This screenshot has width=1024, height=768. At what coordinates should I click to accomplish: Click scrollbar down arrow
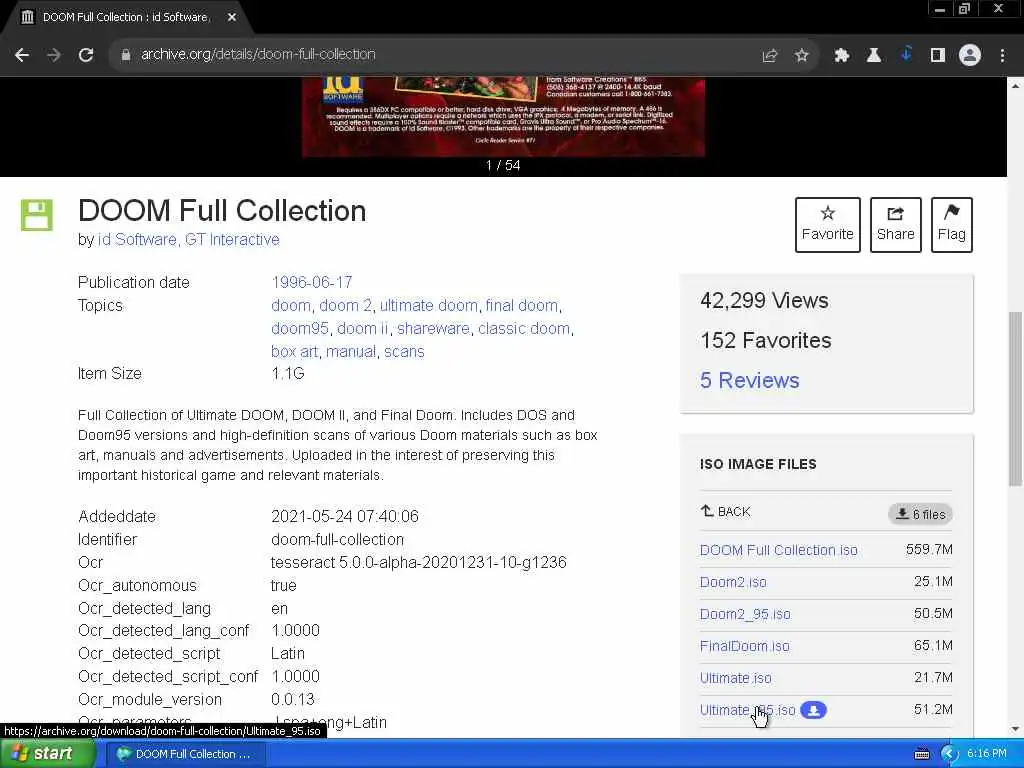click(1016, 729)
